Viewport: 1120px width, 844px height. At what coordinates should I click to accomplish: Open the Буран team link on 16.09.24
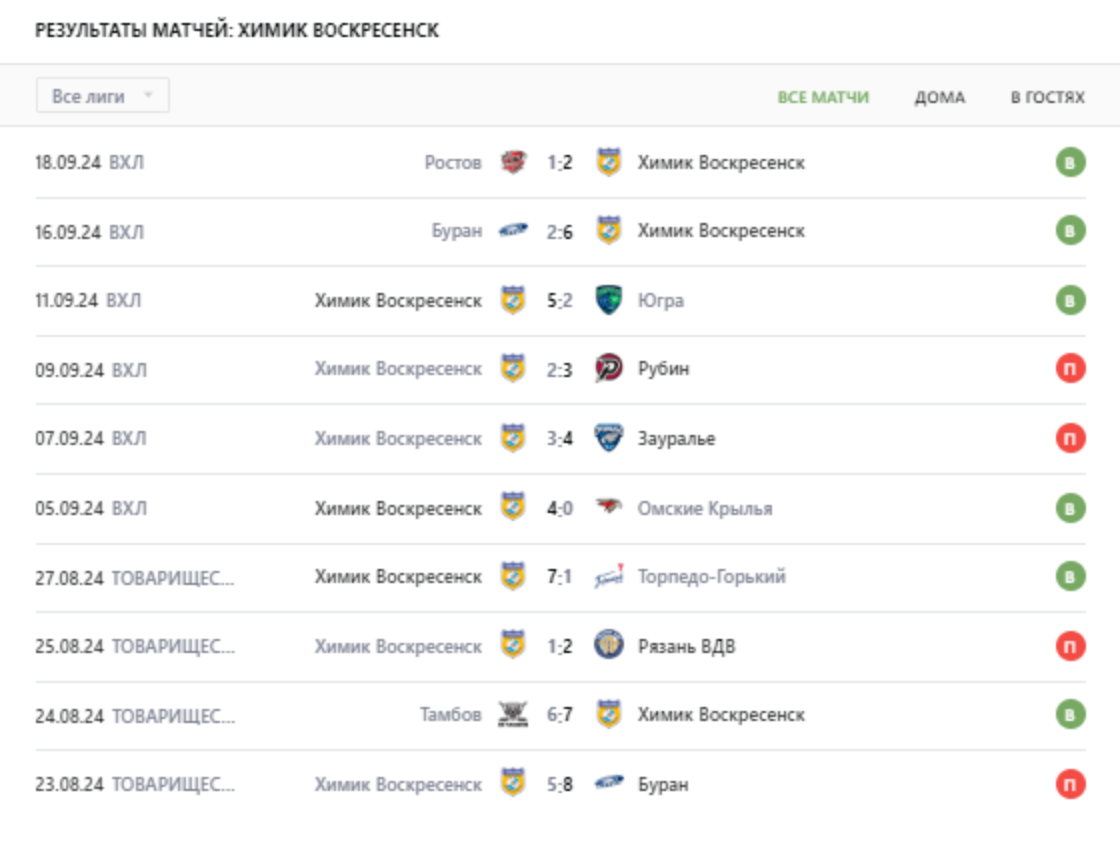click(457, 230)
